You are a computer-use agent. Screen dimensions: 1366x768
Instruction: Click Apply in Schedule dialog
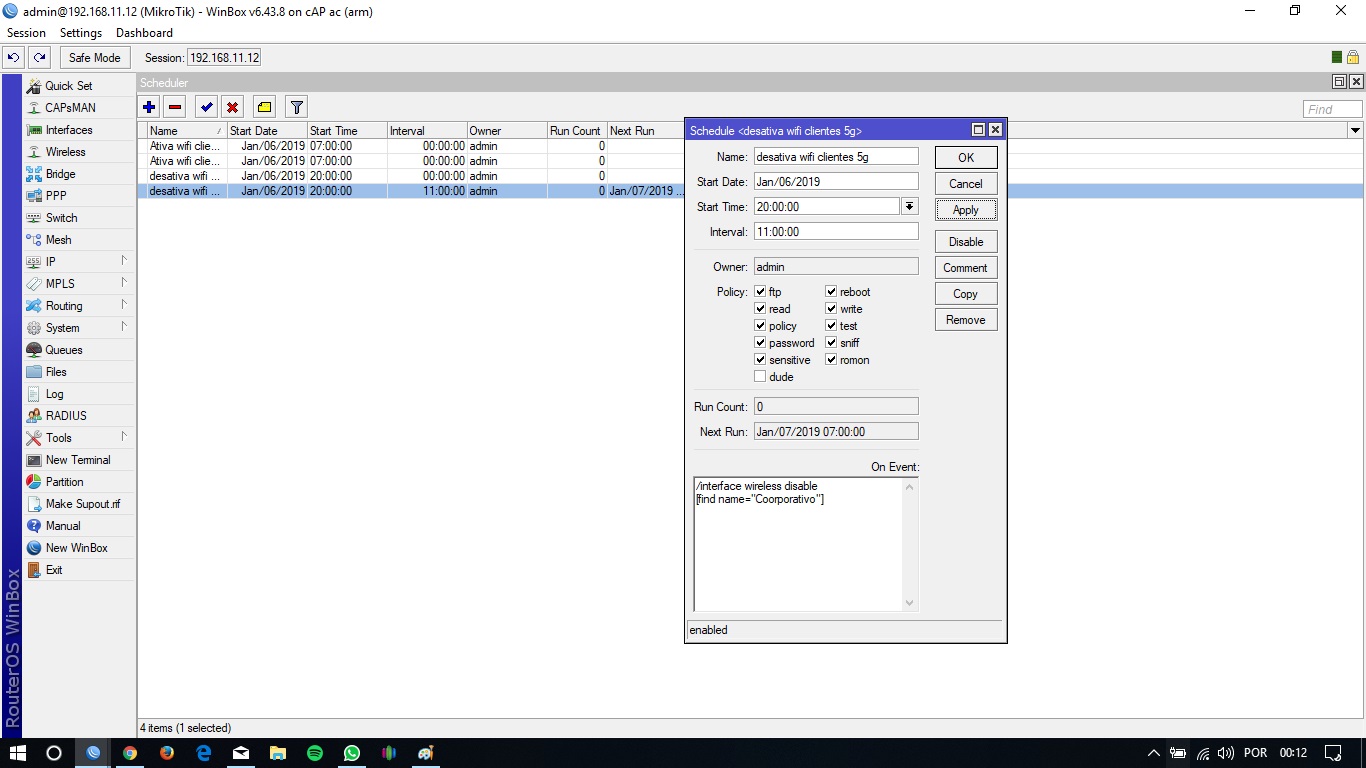[966, 210]
